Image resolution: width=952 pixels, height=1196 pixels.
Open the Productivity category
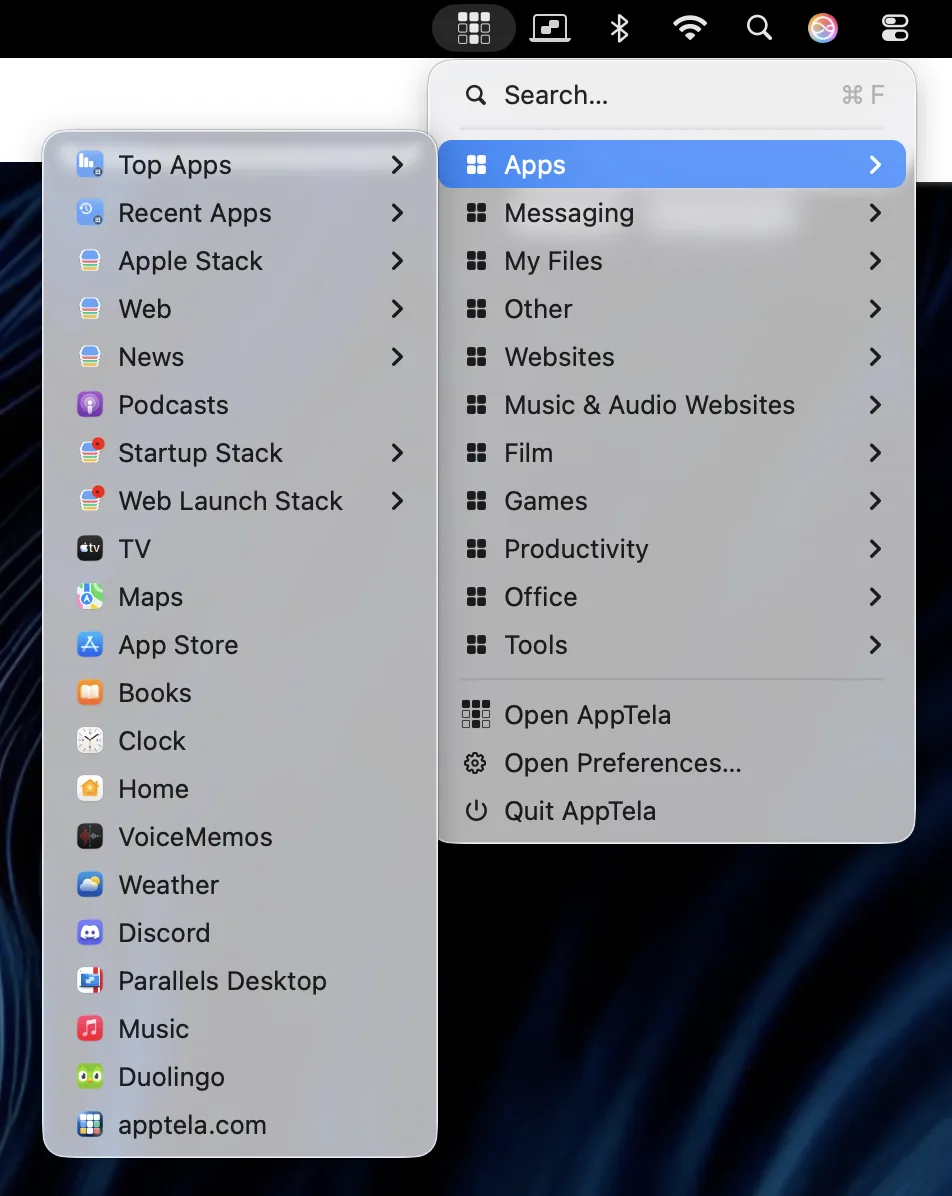pyautogui.click(x=671, y=549)
